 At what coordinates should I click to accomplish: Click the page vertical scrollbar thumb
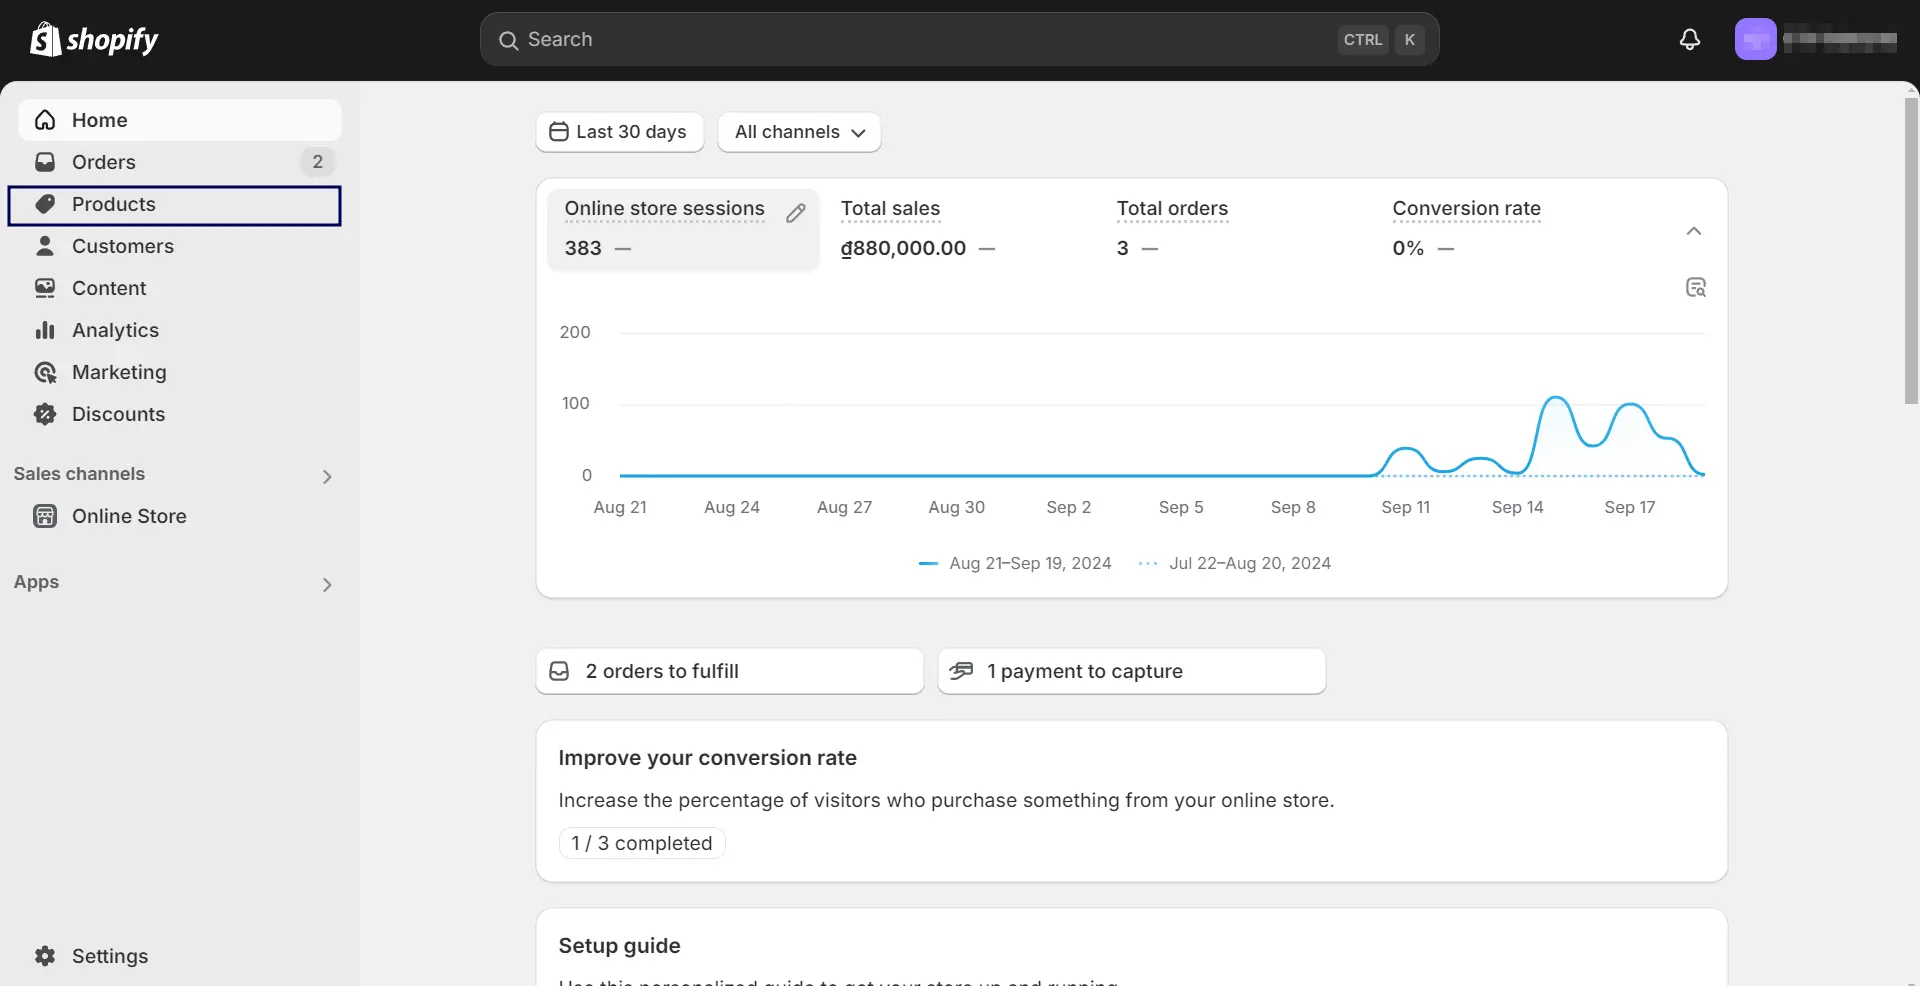[x=1911, y=250]
